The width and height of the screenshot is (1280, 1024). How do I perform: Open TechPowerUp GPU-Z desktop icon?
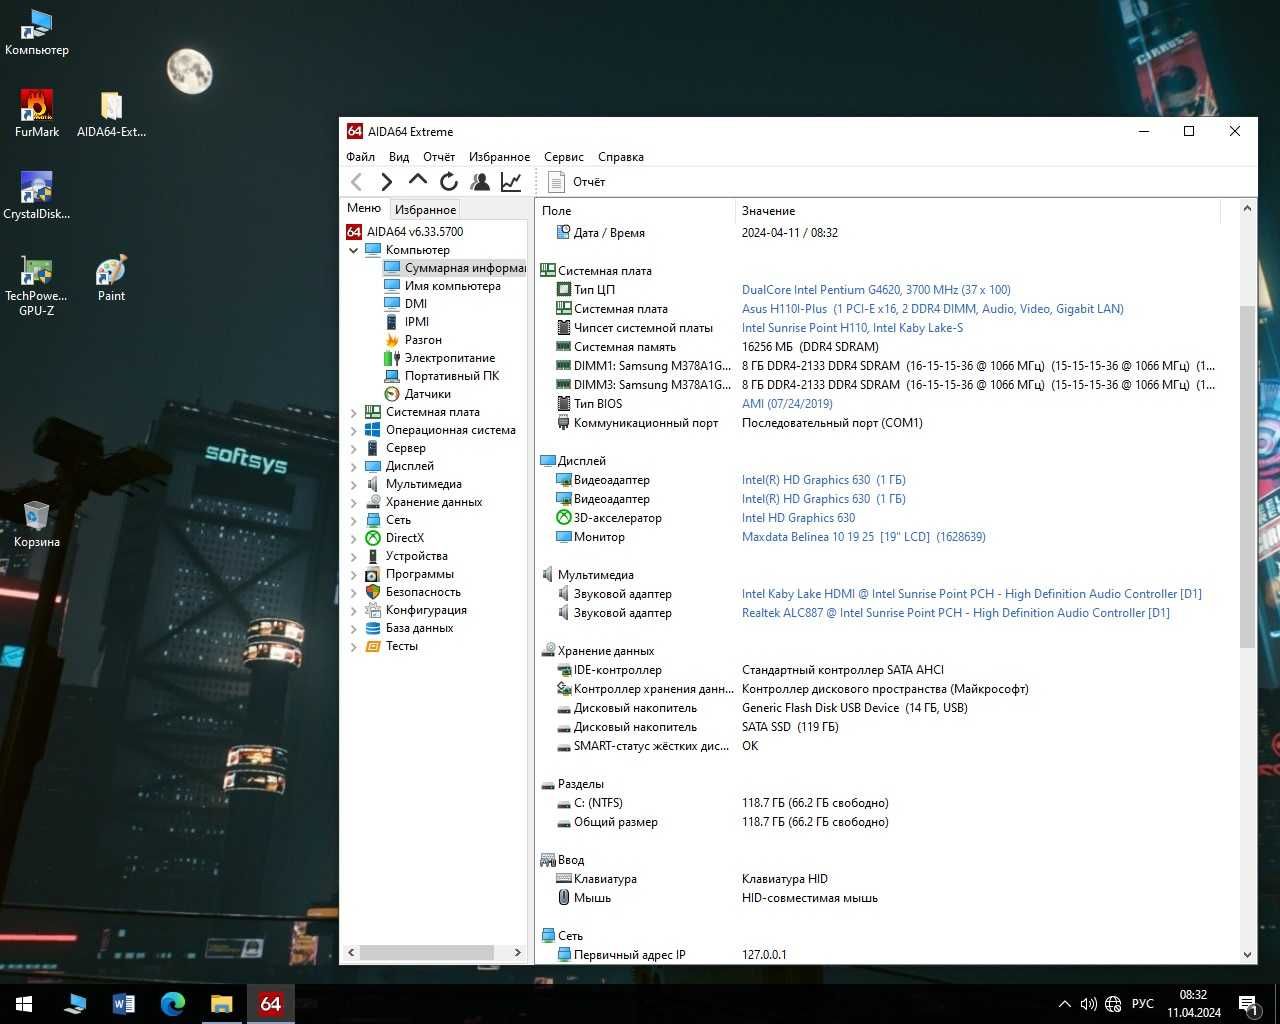tap(37, 284)
